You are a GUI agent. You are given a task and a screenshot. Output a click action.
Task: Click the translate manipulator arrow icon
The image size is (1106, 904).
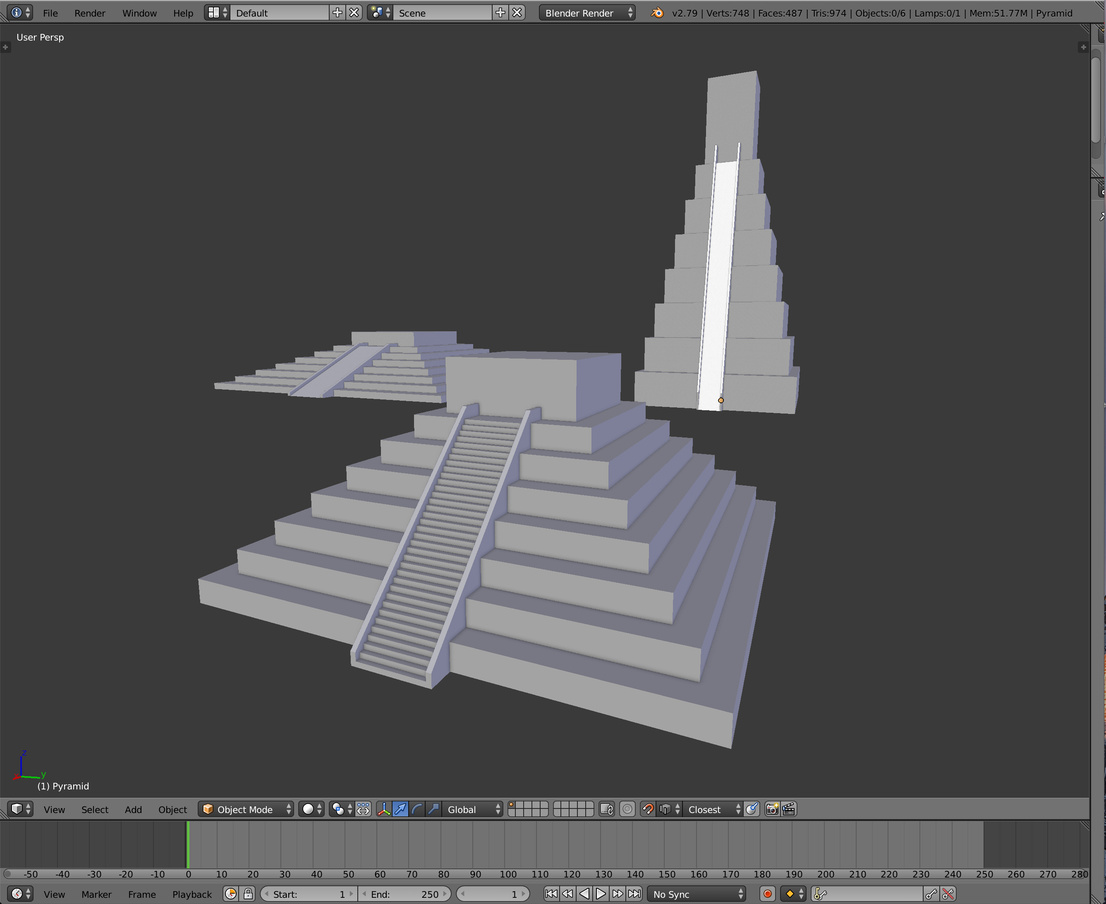coord(400,809)
